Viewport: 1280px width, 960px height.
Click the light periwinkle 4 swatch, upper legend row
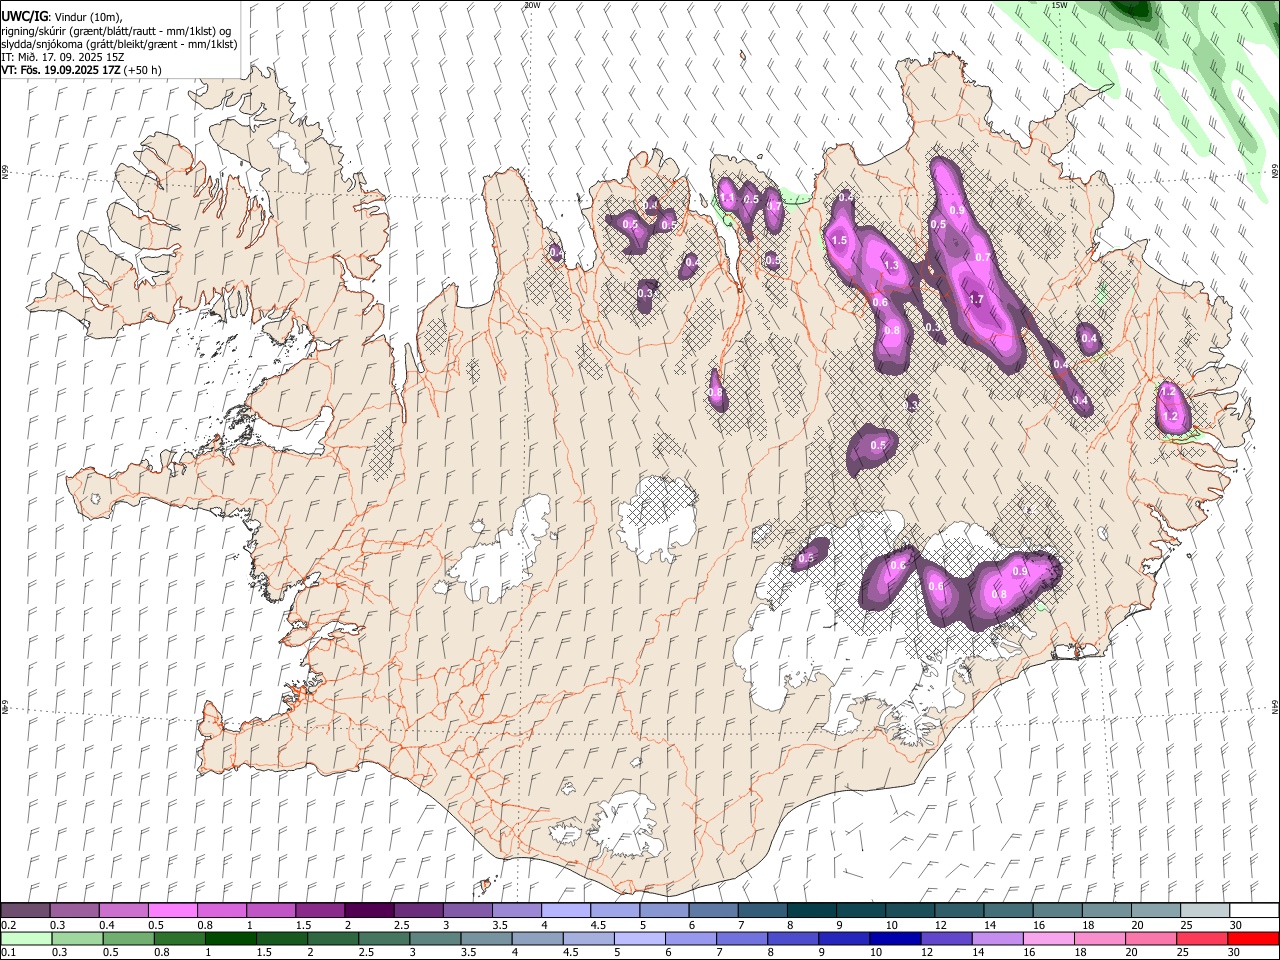point(566,910)
